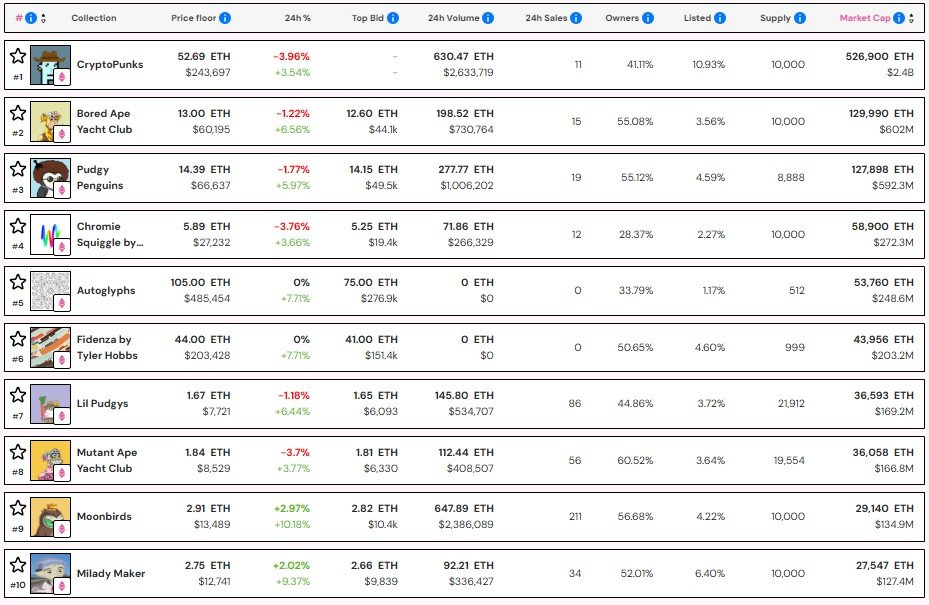This screenshot has height=605, width=929.
Task: Click the Market Cap info icon
Action: (897, 17)
